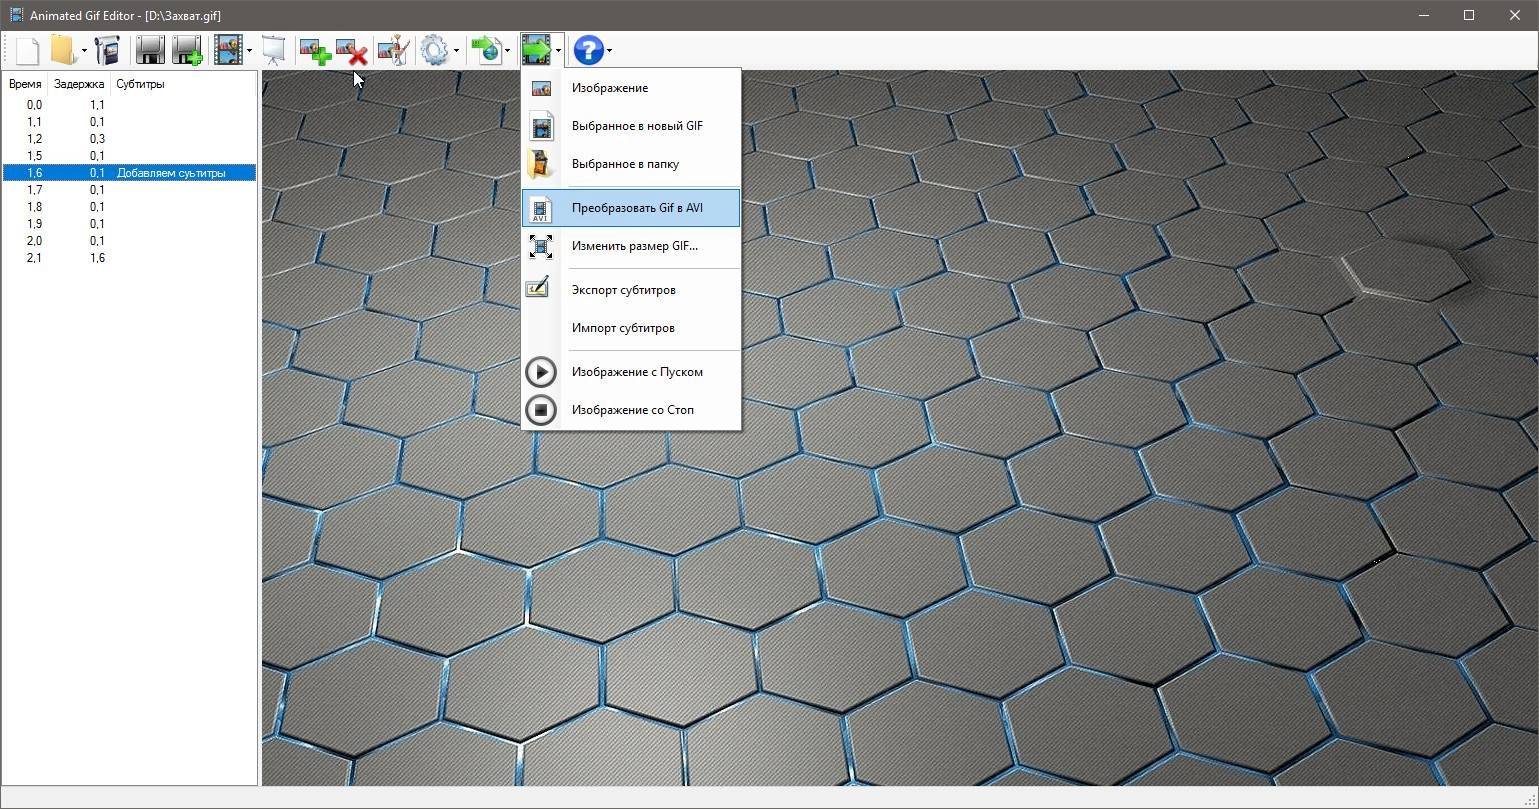
Task: Add a frame with the green plus icon
Action: pyautogui.click(x=315, y=50)
